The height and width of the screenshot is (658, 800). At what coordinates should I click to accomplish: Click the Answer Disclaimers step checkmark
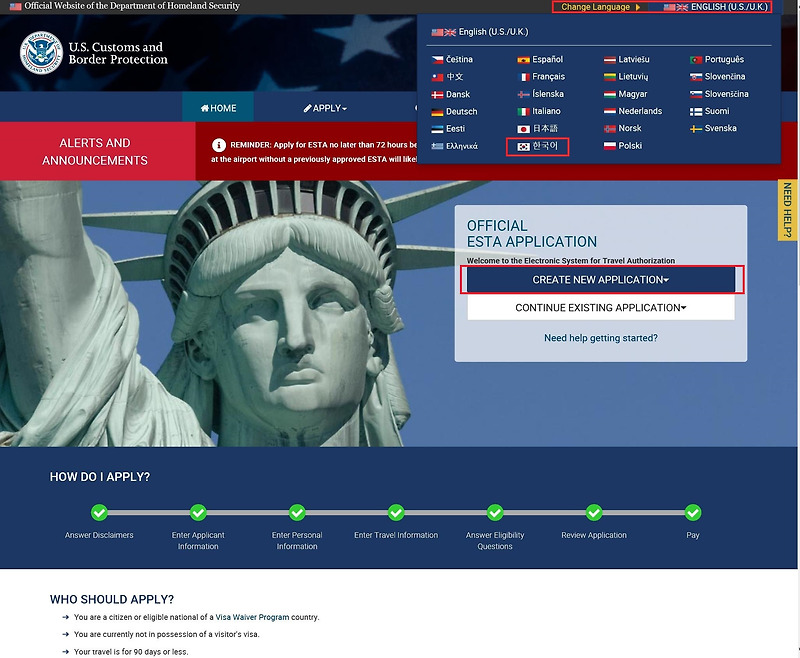[x=99, y=512]
